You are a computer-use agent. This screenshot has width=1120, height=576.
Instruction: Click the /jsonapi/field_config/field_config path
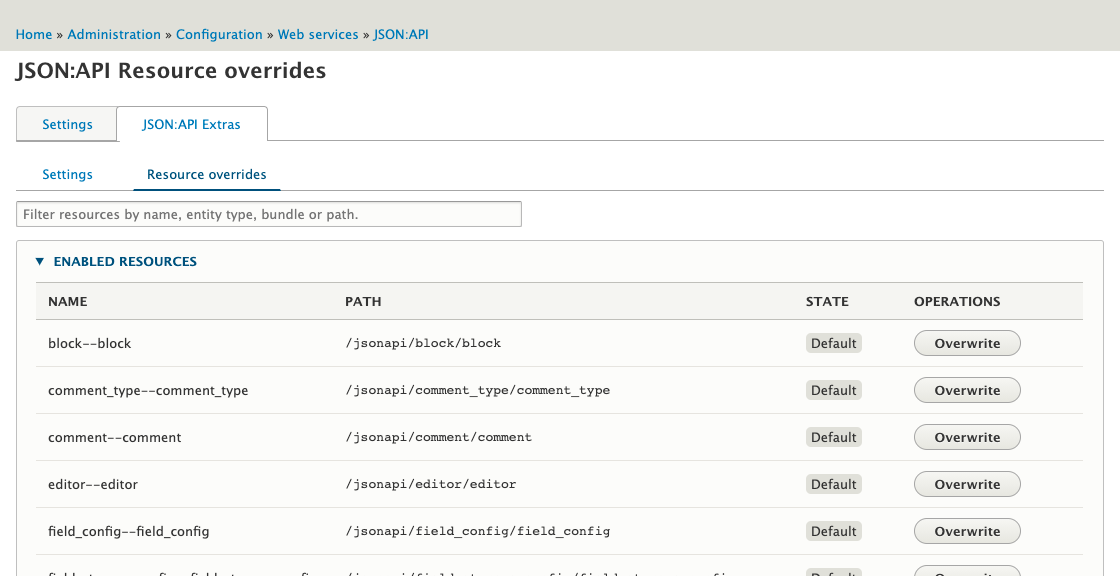[x=478, y=531]
